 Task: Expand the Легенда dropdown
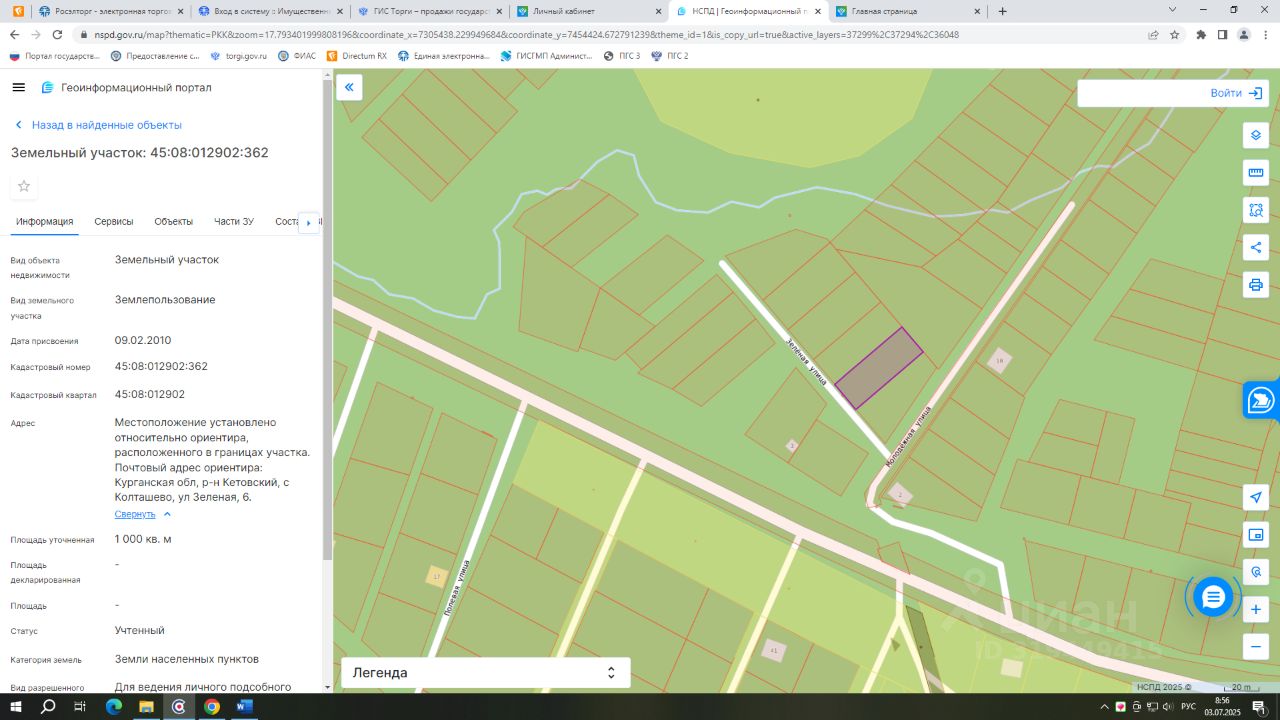(486, 673)
